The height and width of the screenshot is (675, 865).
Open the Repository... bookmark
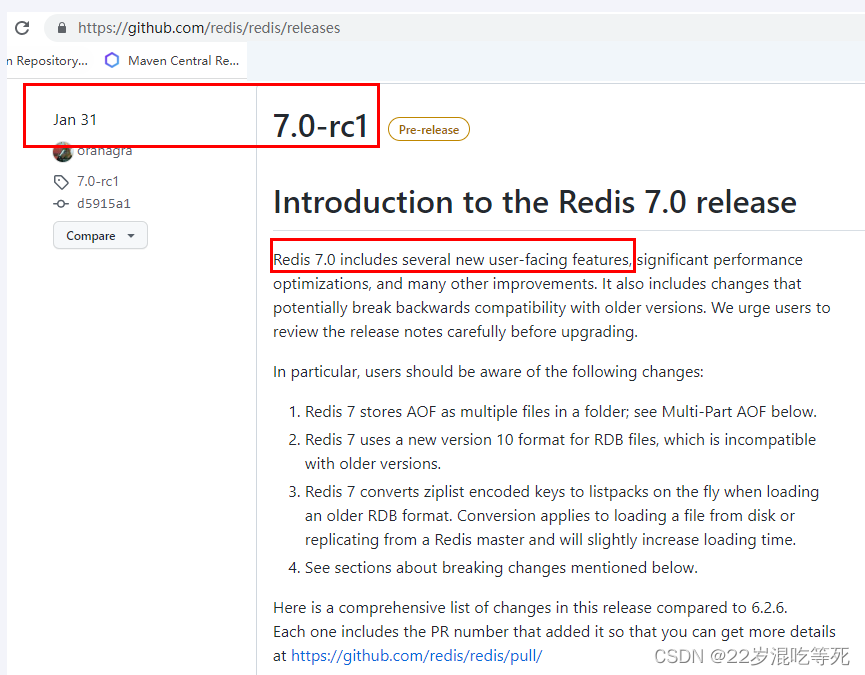click(x=47, y=61)
